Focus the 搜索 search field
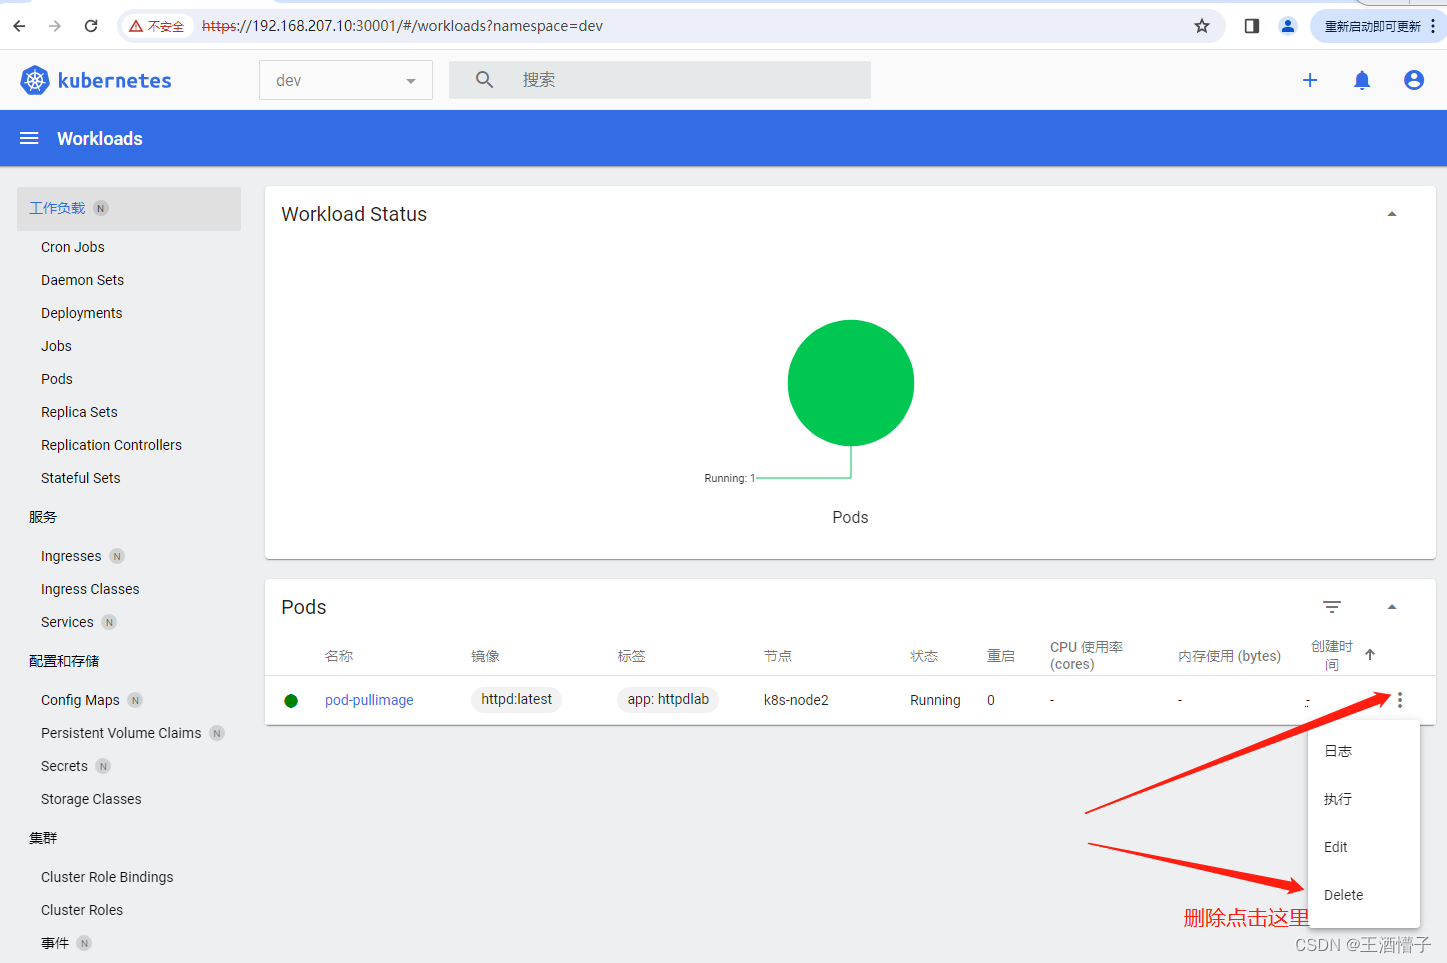 [660, 80]
